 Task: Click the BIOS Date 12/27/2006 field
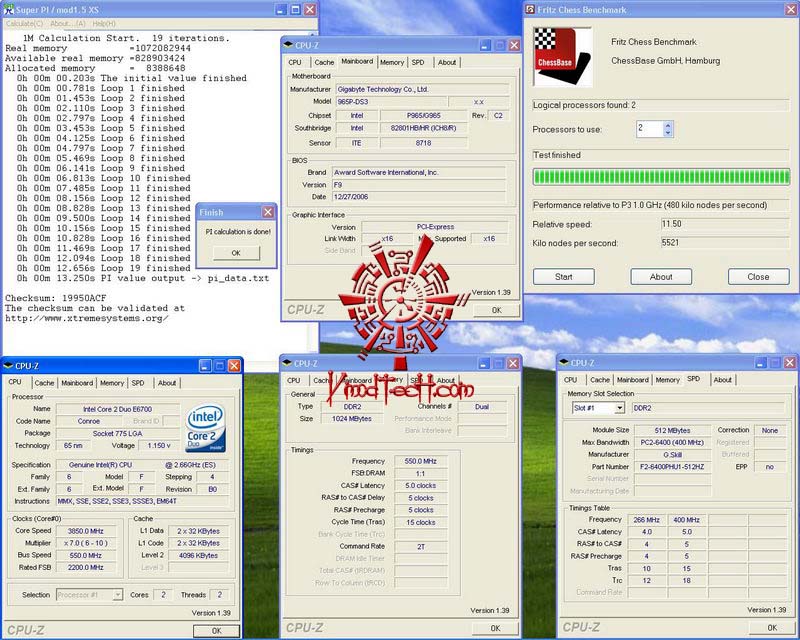[419, 196]
